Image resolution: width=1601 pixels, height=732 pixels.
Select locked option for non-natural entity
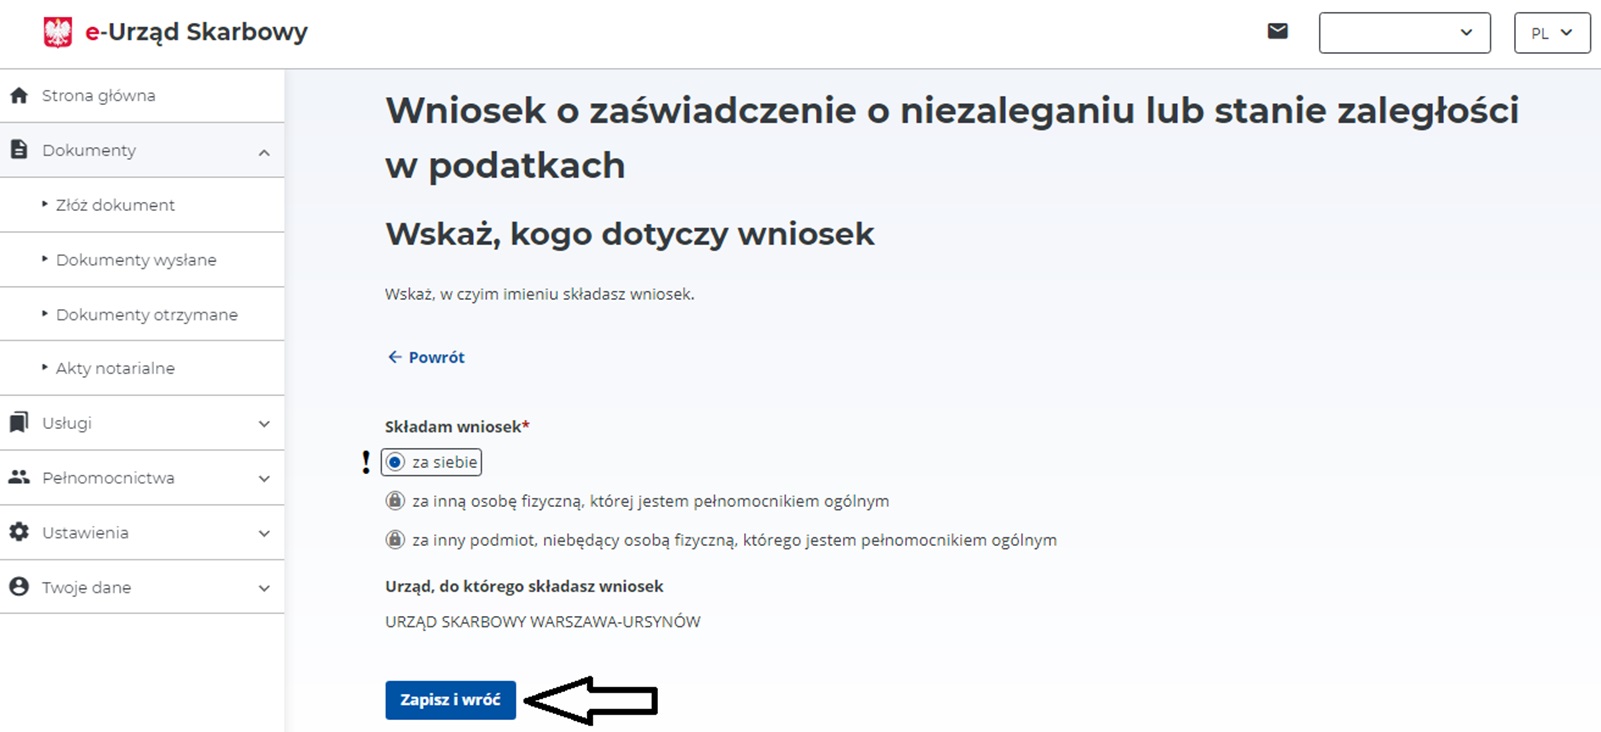point(396,540)
